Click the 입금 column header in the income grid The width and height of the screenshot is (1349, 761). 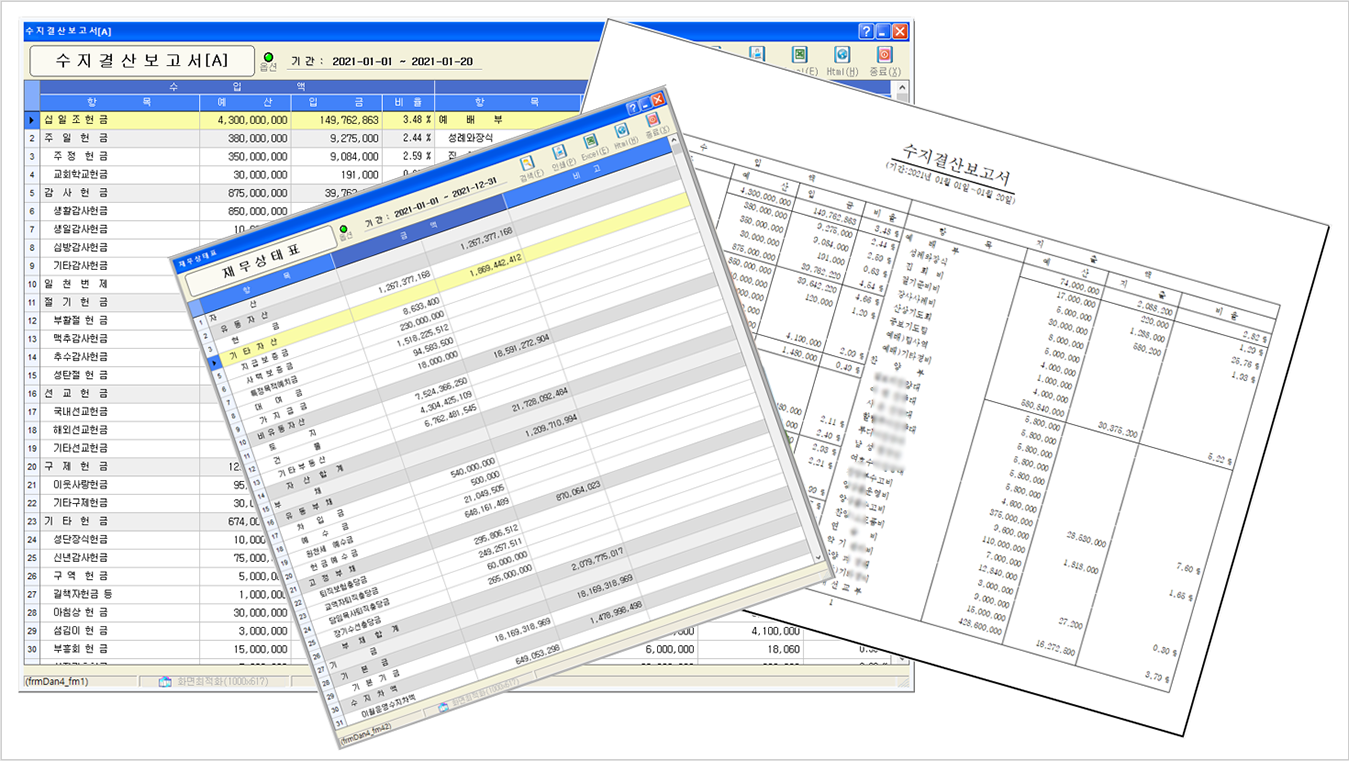click(x=336, y=102)
